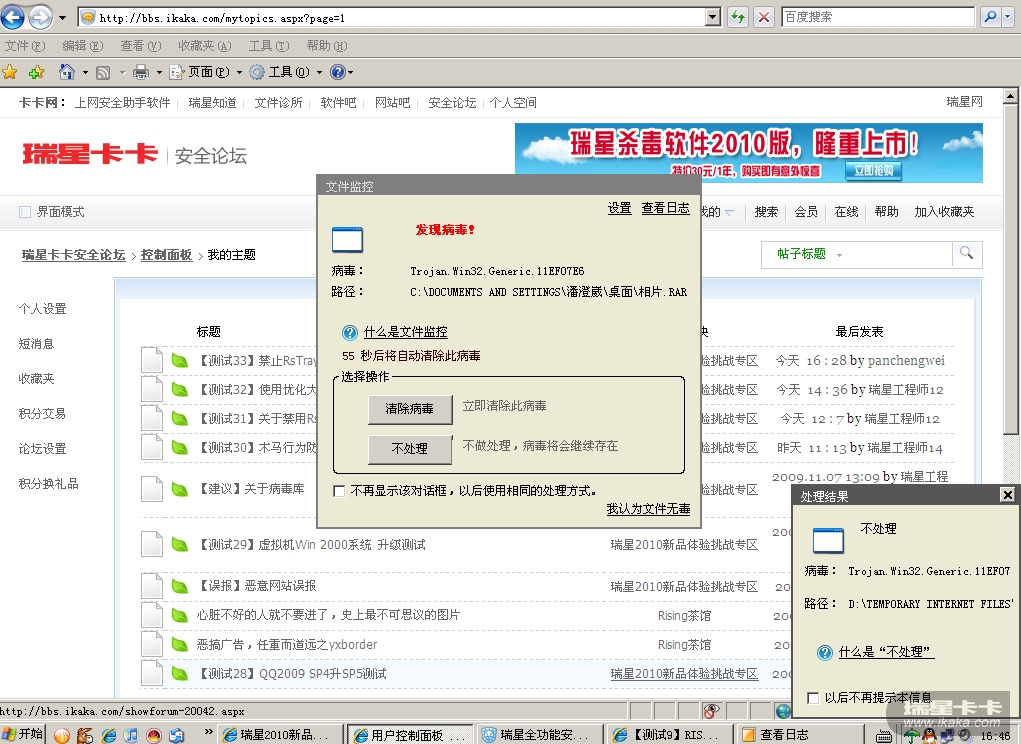
Task: Open the address bar dropdown arrow
Action: (x=713, y=17)
